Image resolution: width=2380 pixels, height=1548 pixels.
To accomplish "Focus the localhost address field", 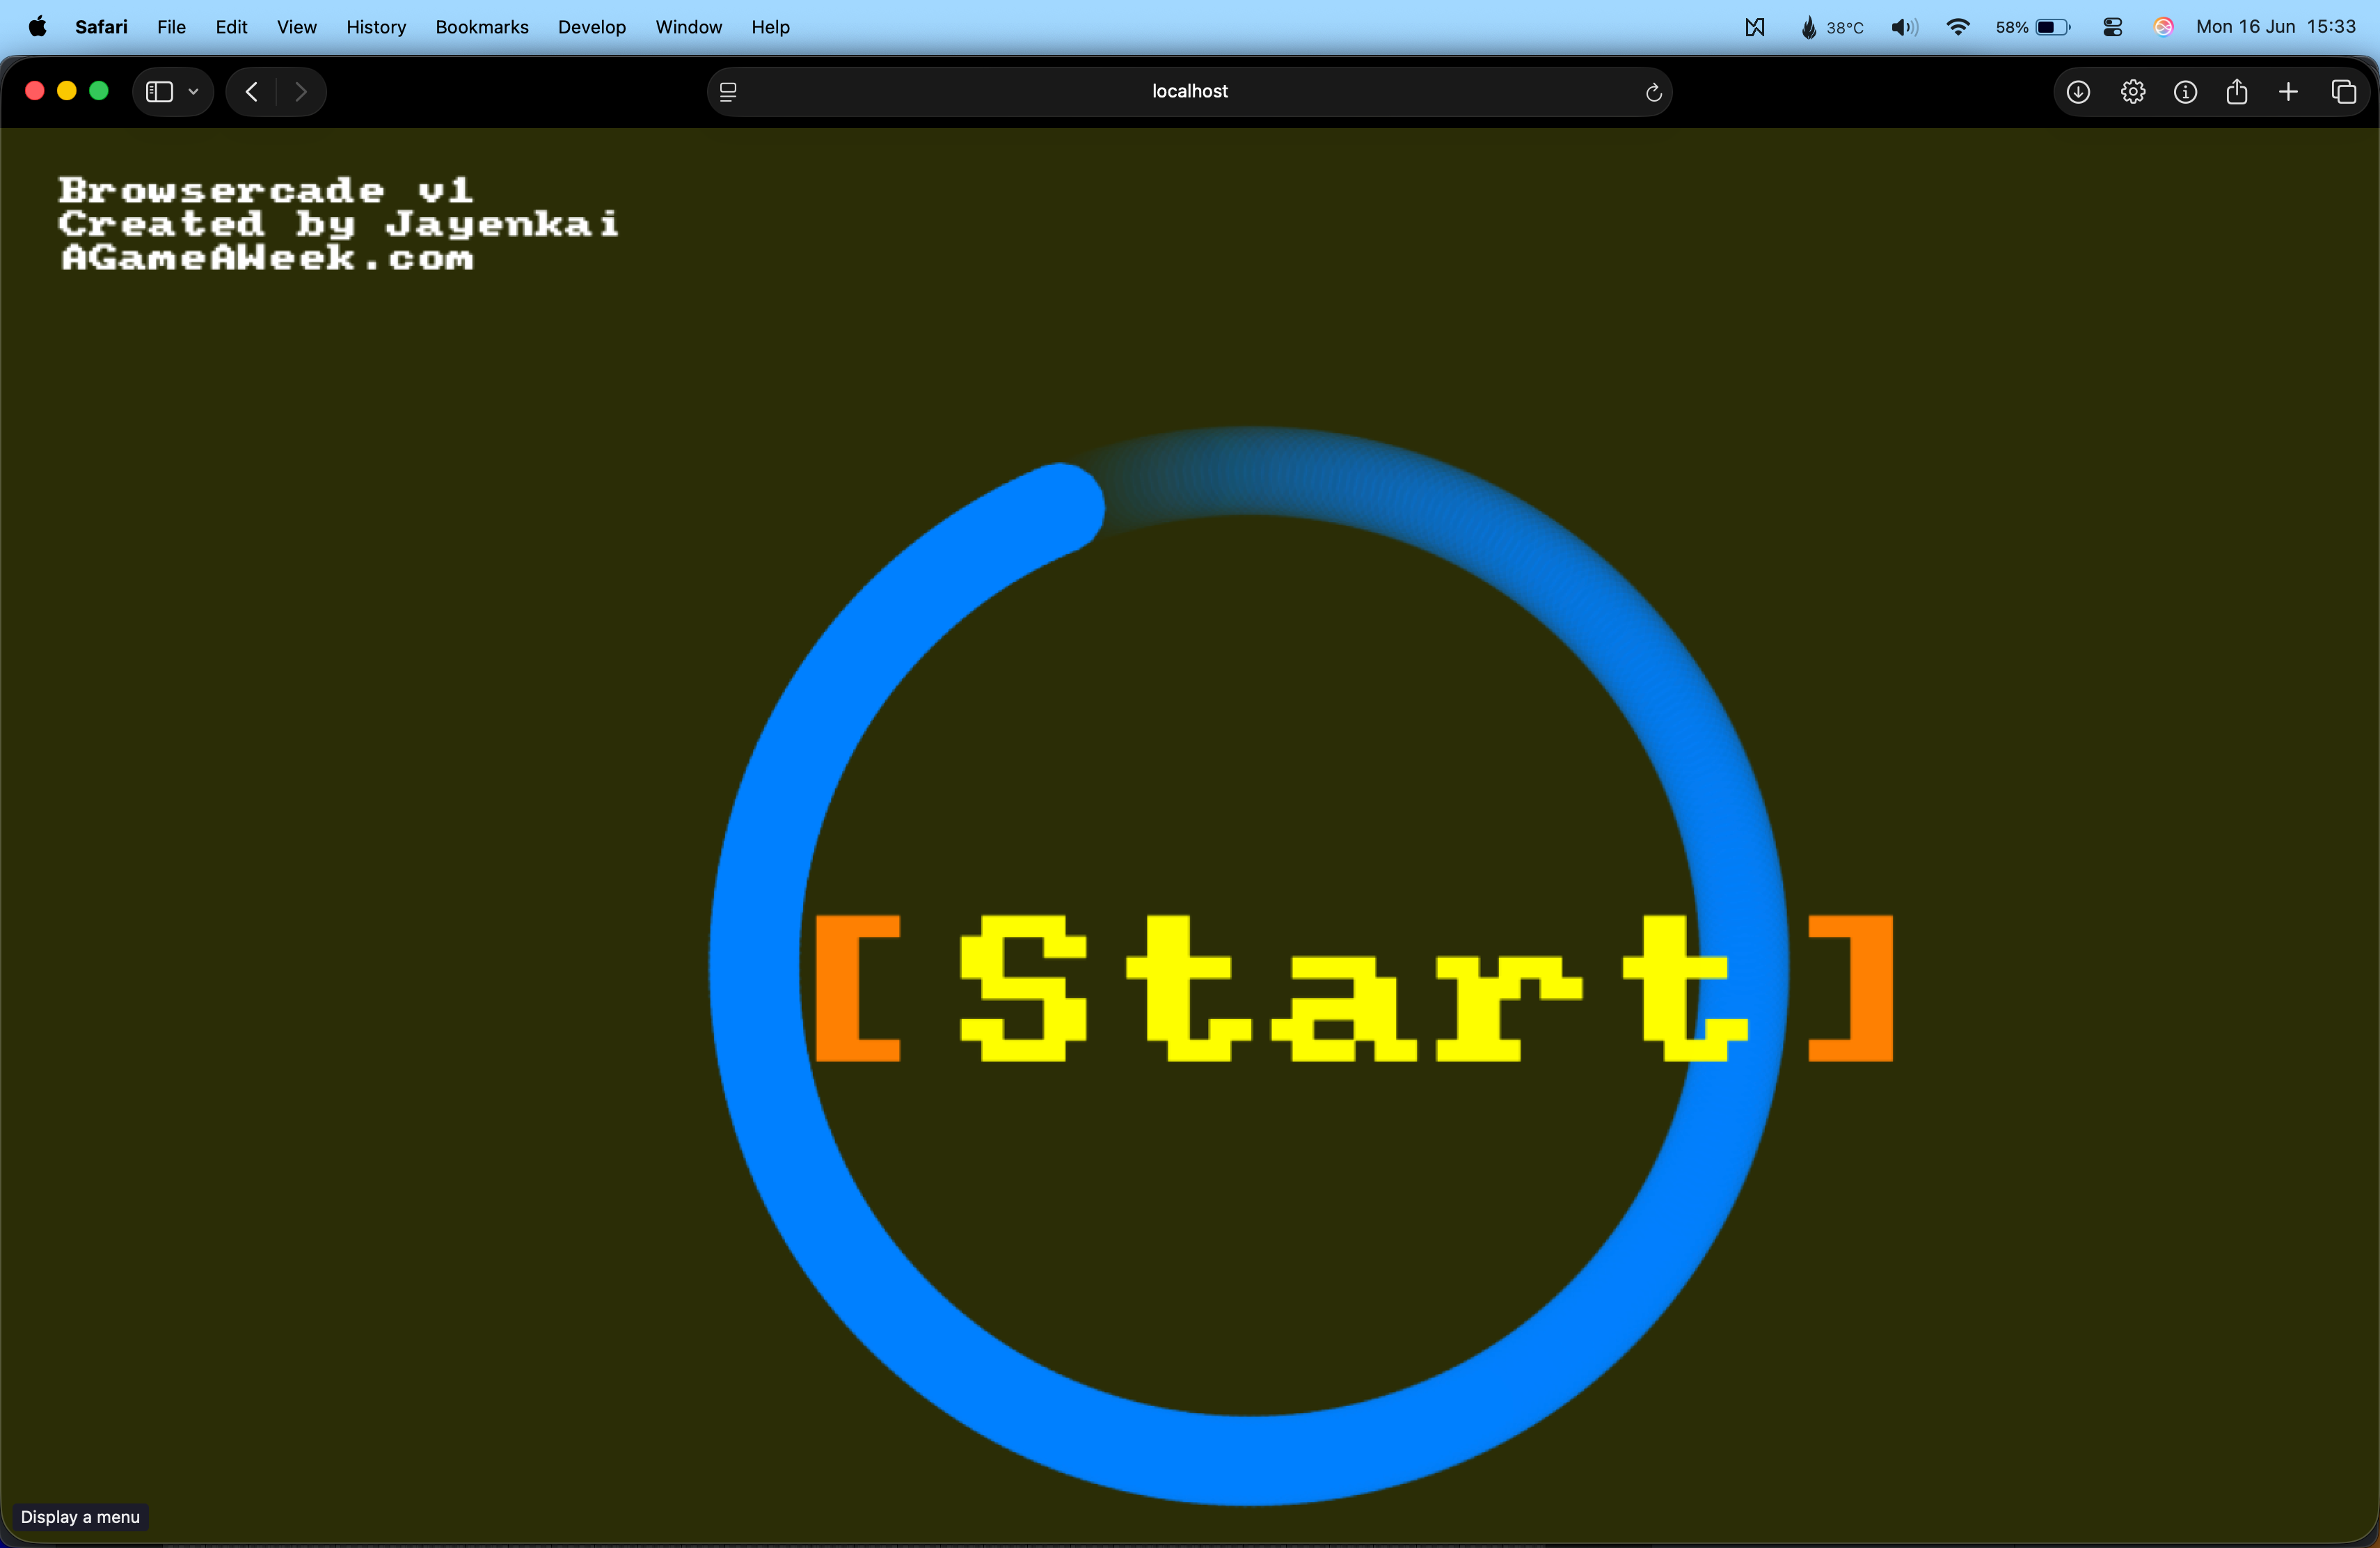I will [1190, 92].
